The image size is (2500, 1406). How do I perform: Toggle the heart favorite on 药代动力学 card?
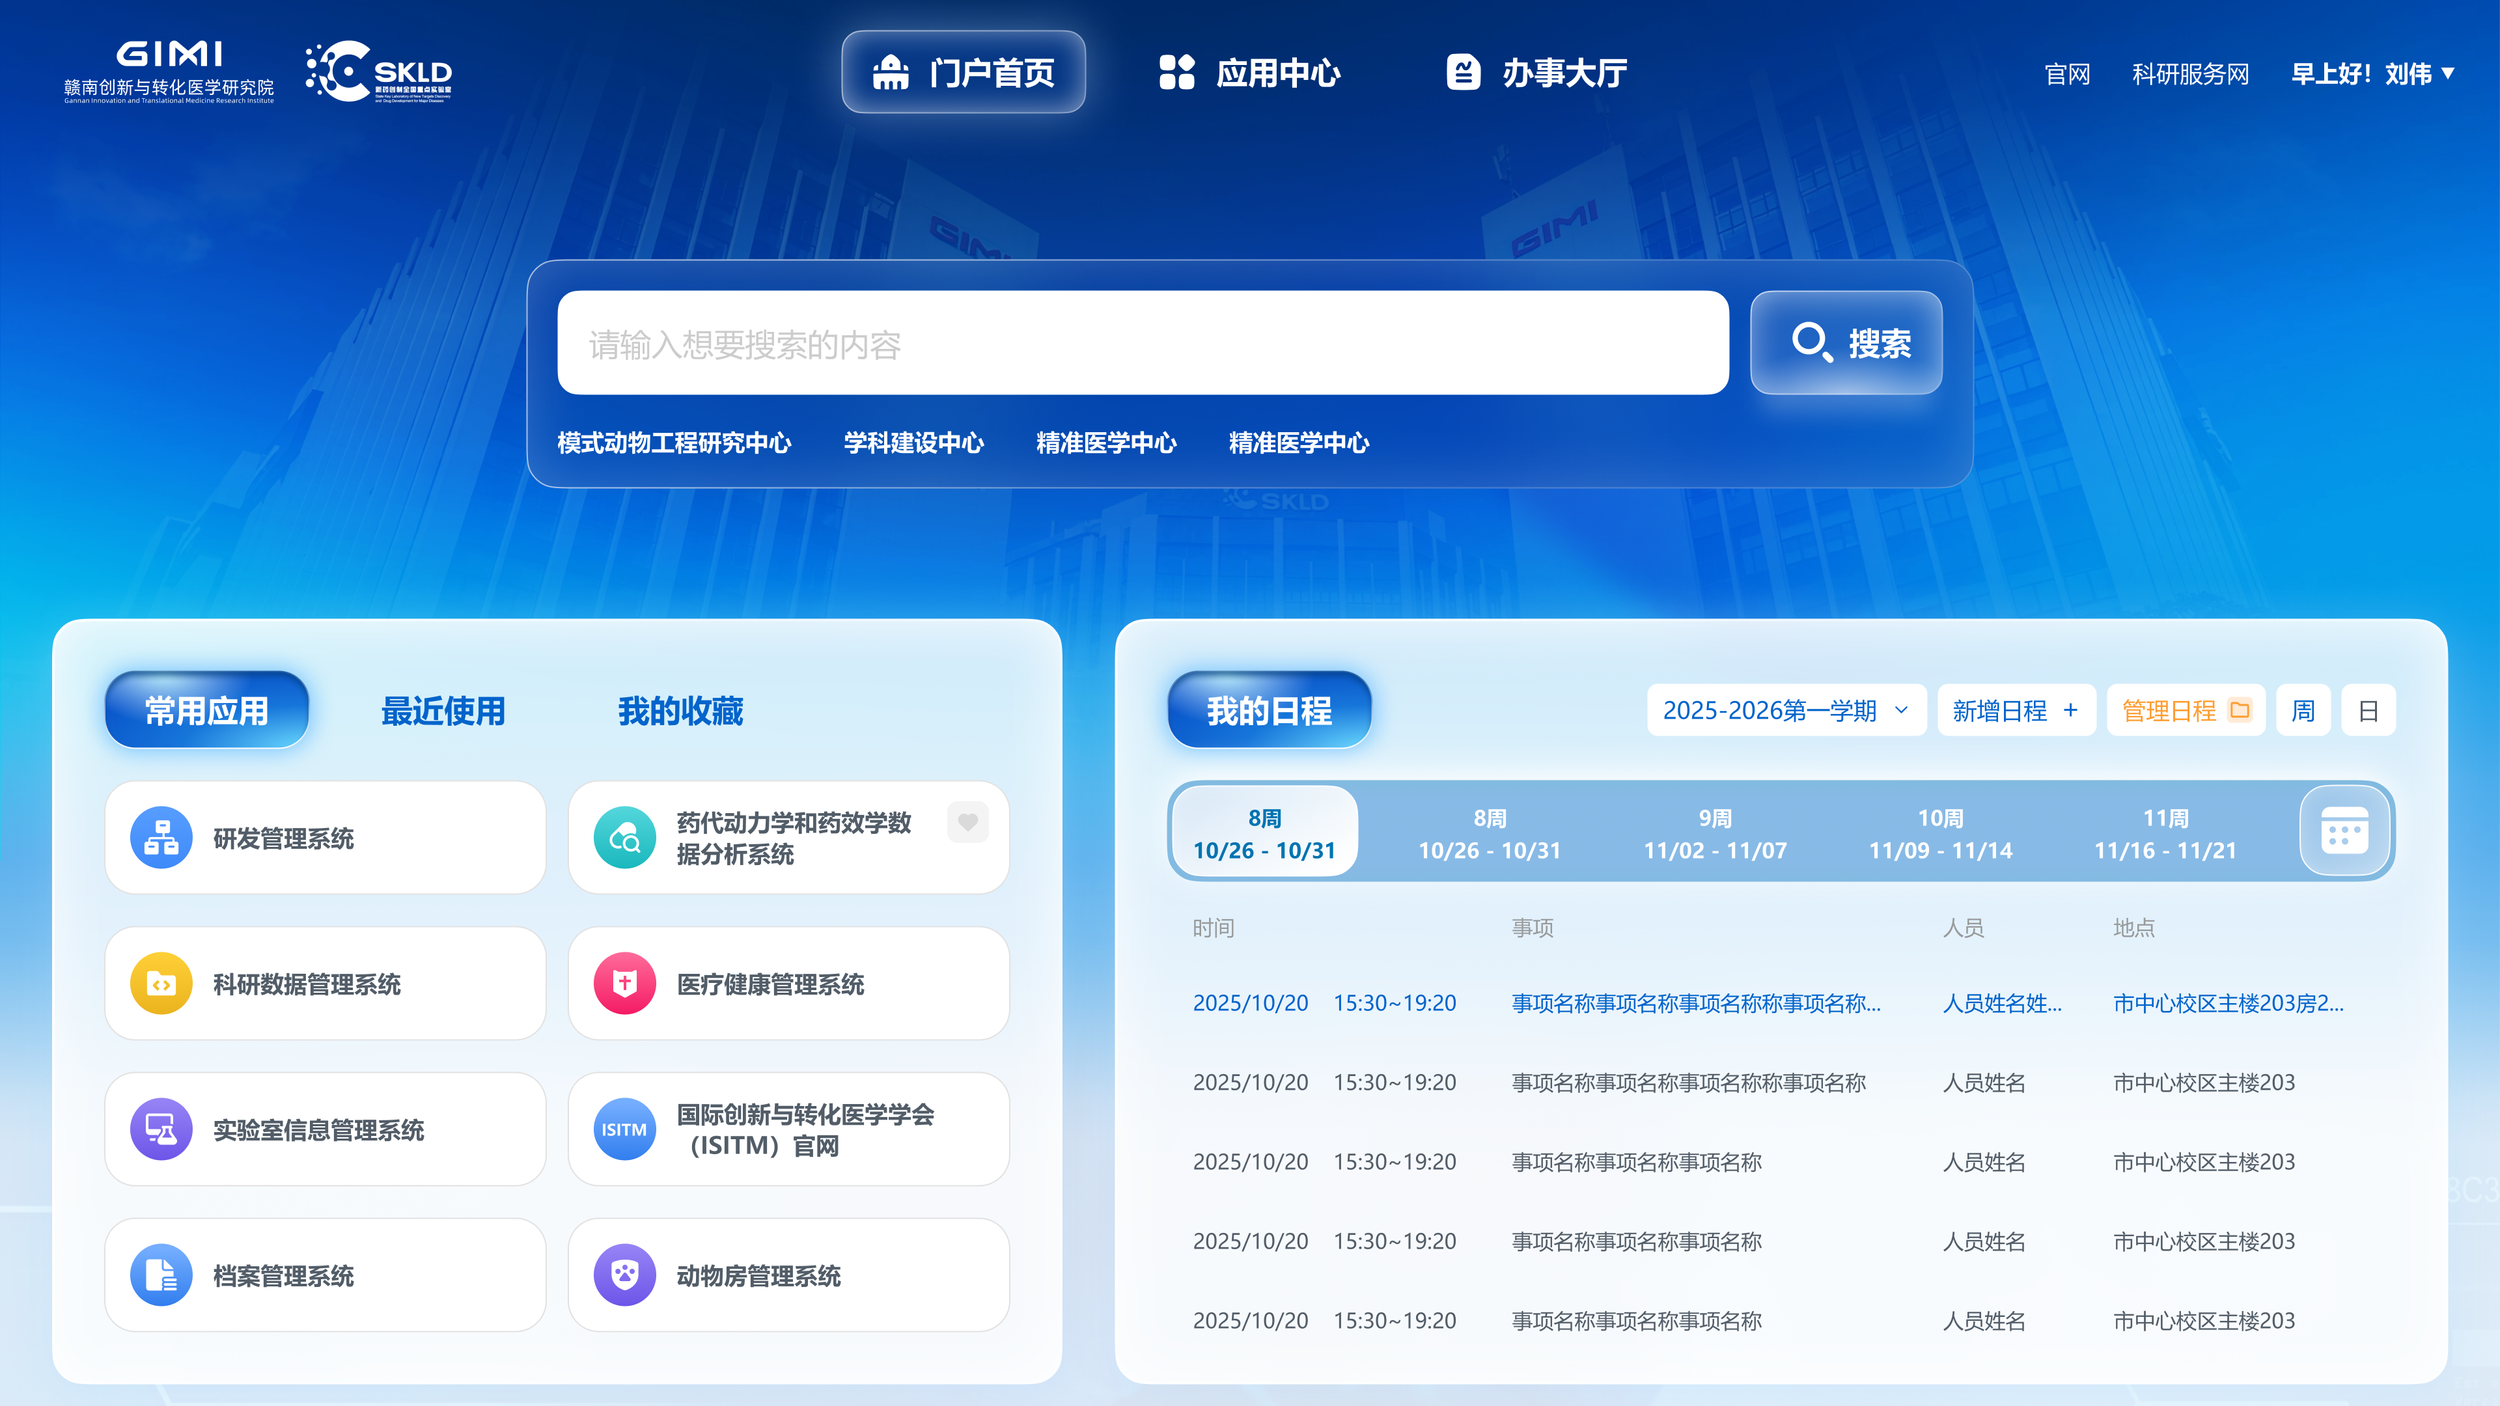(967, 822)
